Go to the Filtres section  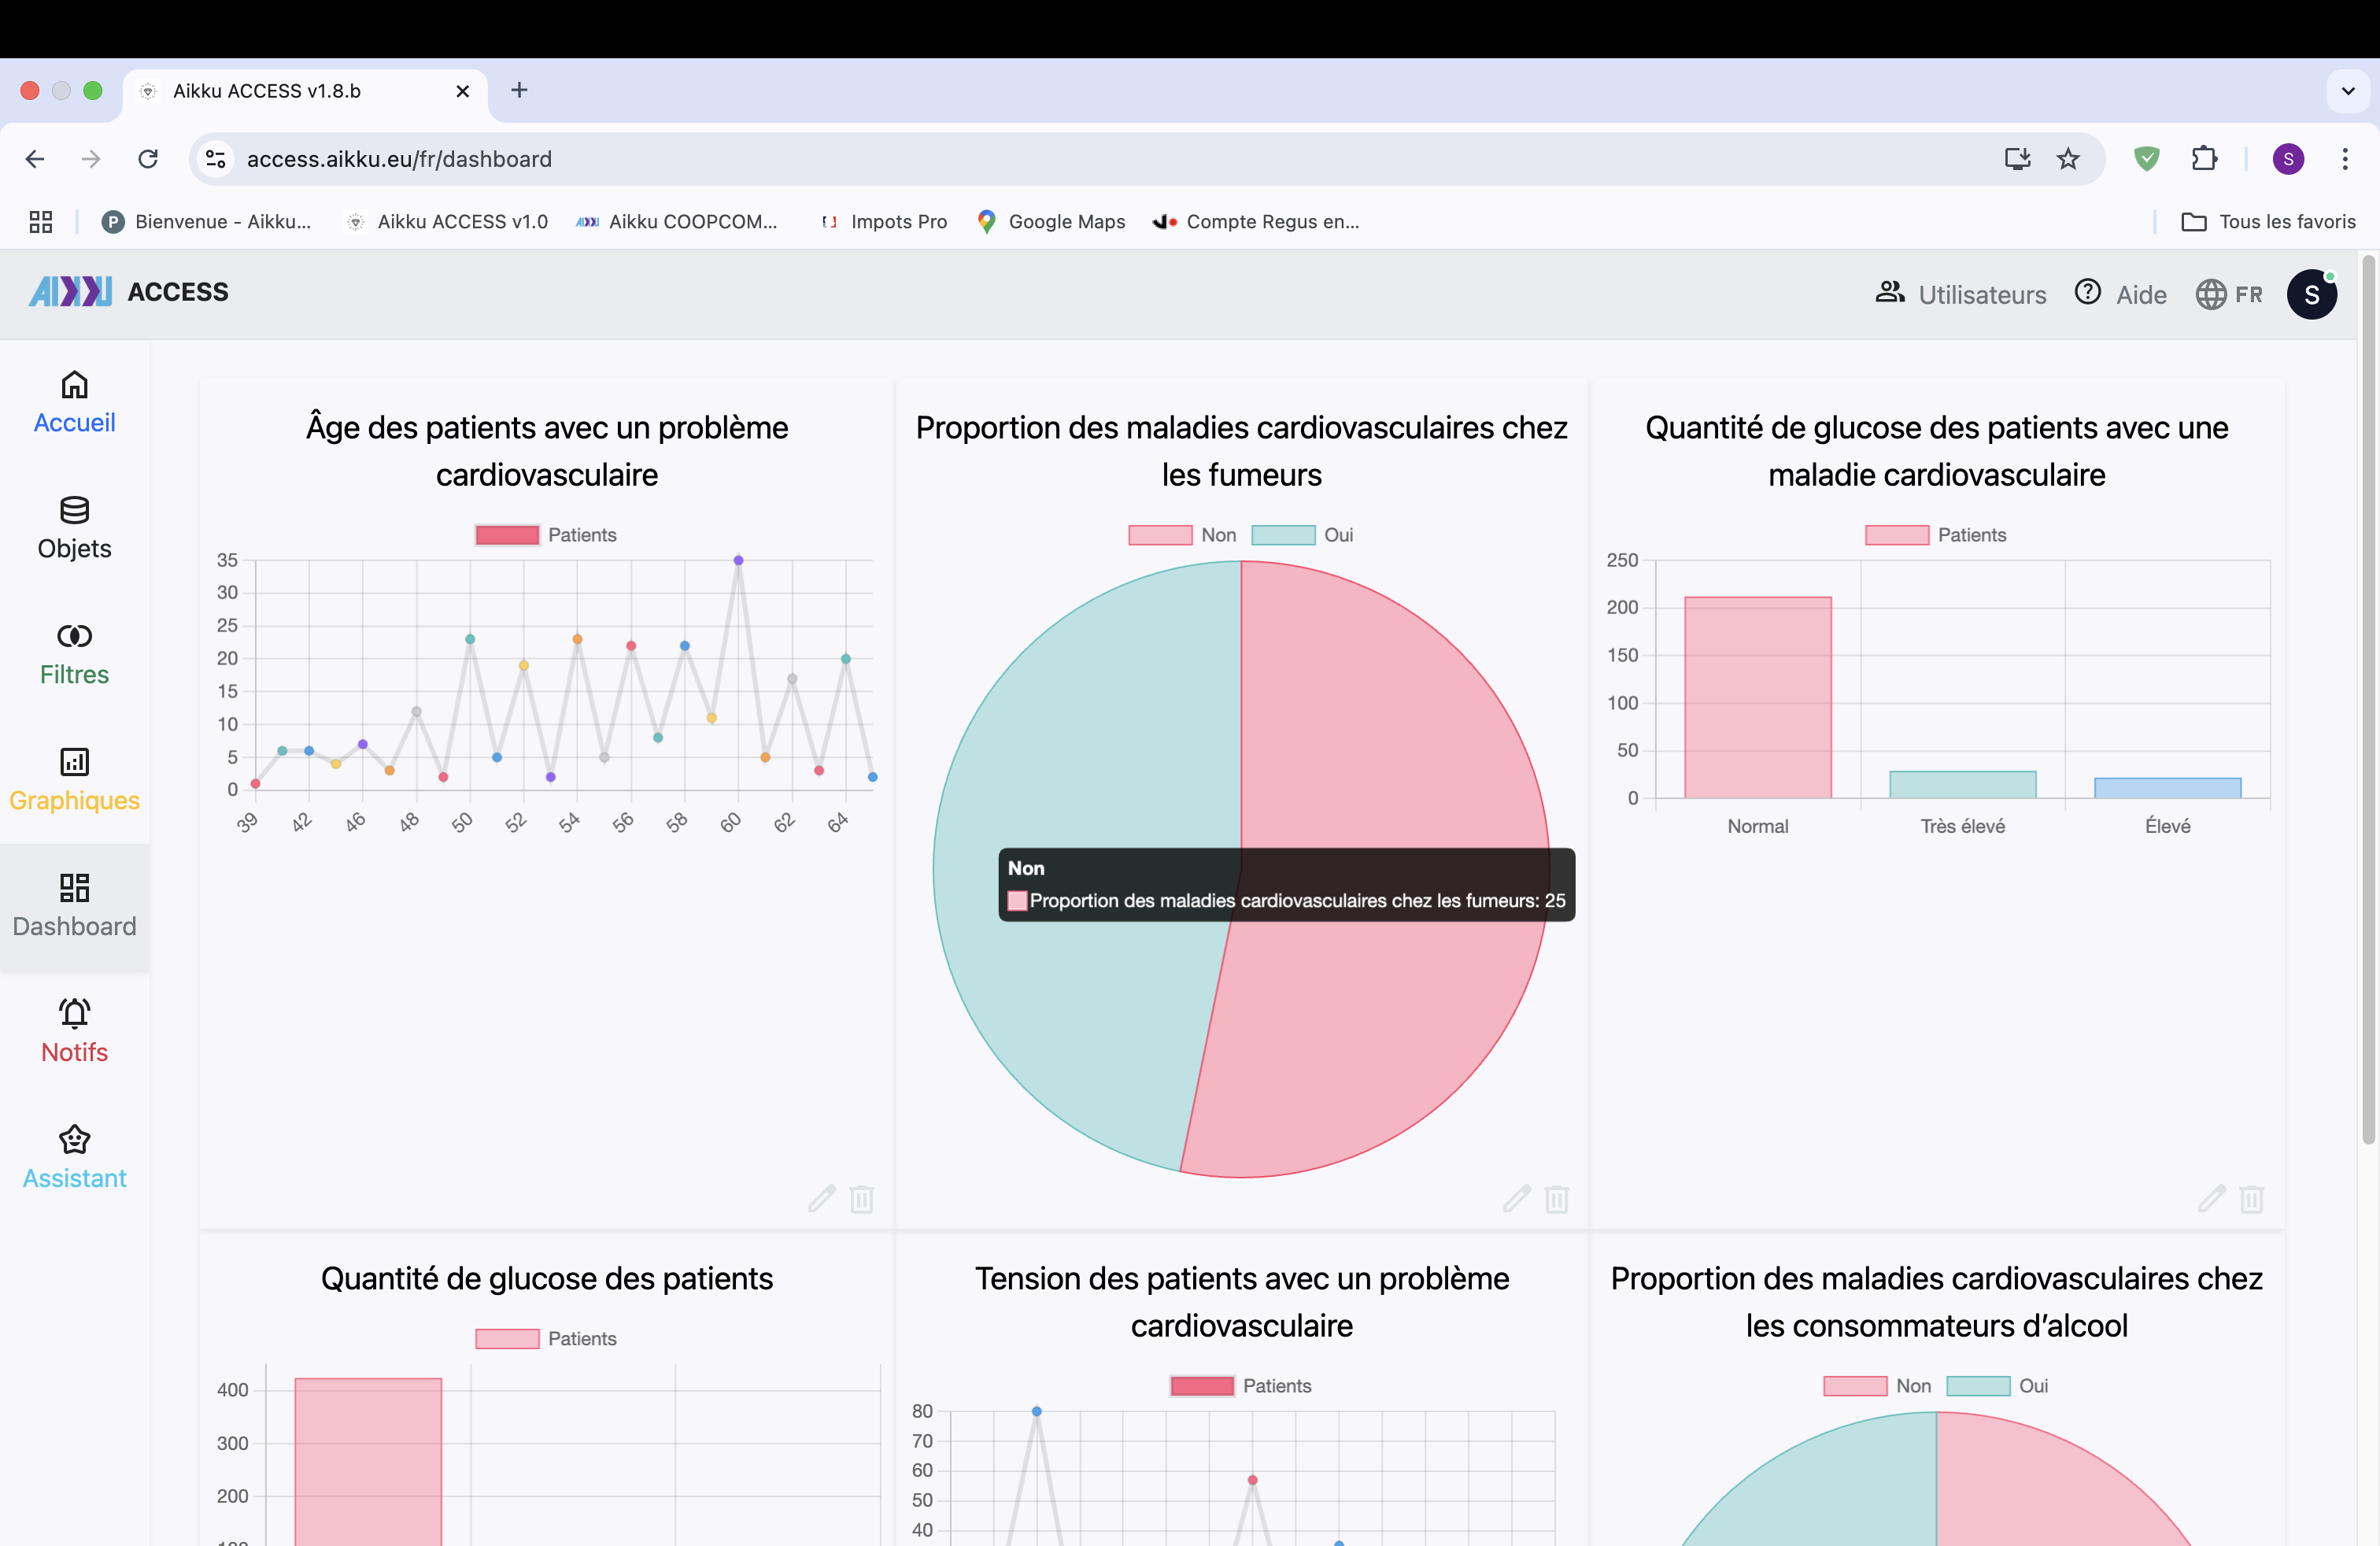point(74,655)
